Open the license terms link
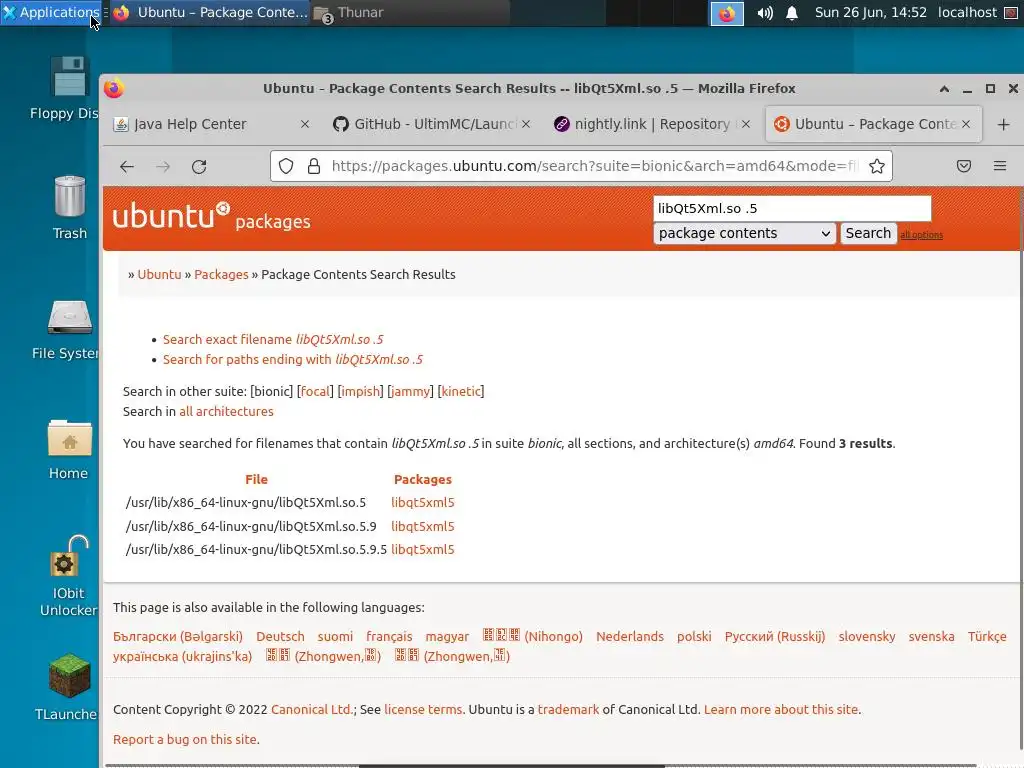The height and width of the screenshot is (768, 1024). pyautogui.click(x=423, y=709)
